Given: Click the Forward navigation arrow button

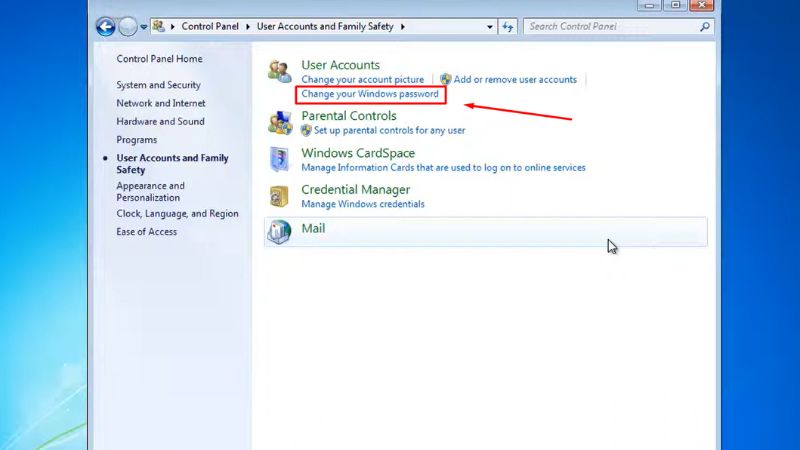Looking at the screenshot, I should (128, 27).
